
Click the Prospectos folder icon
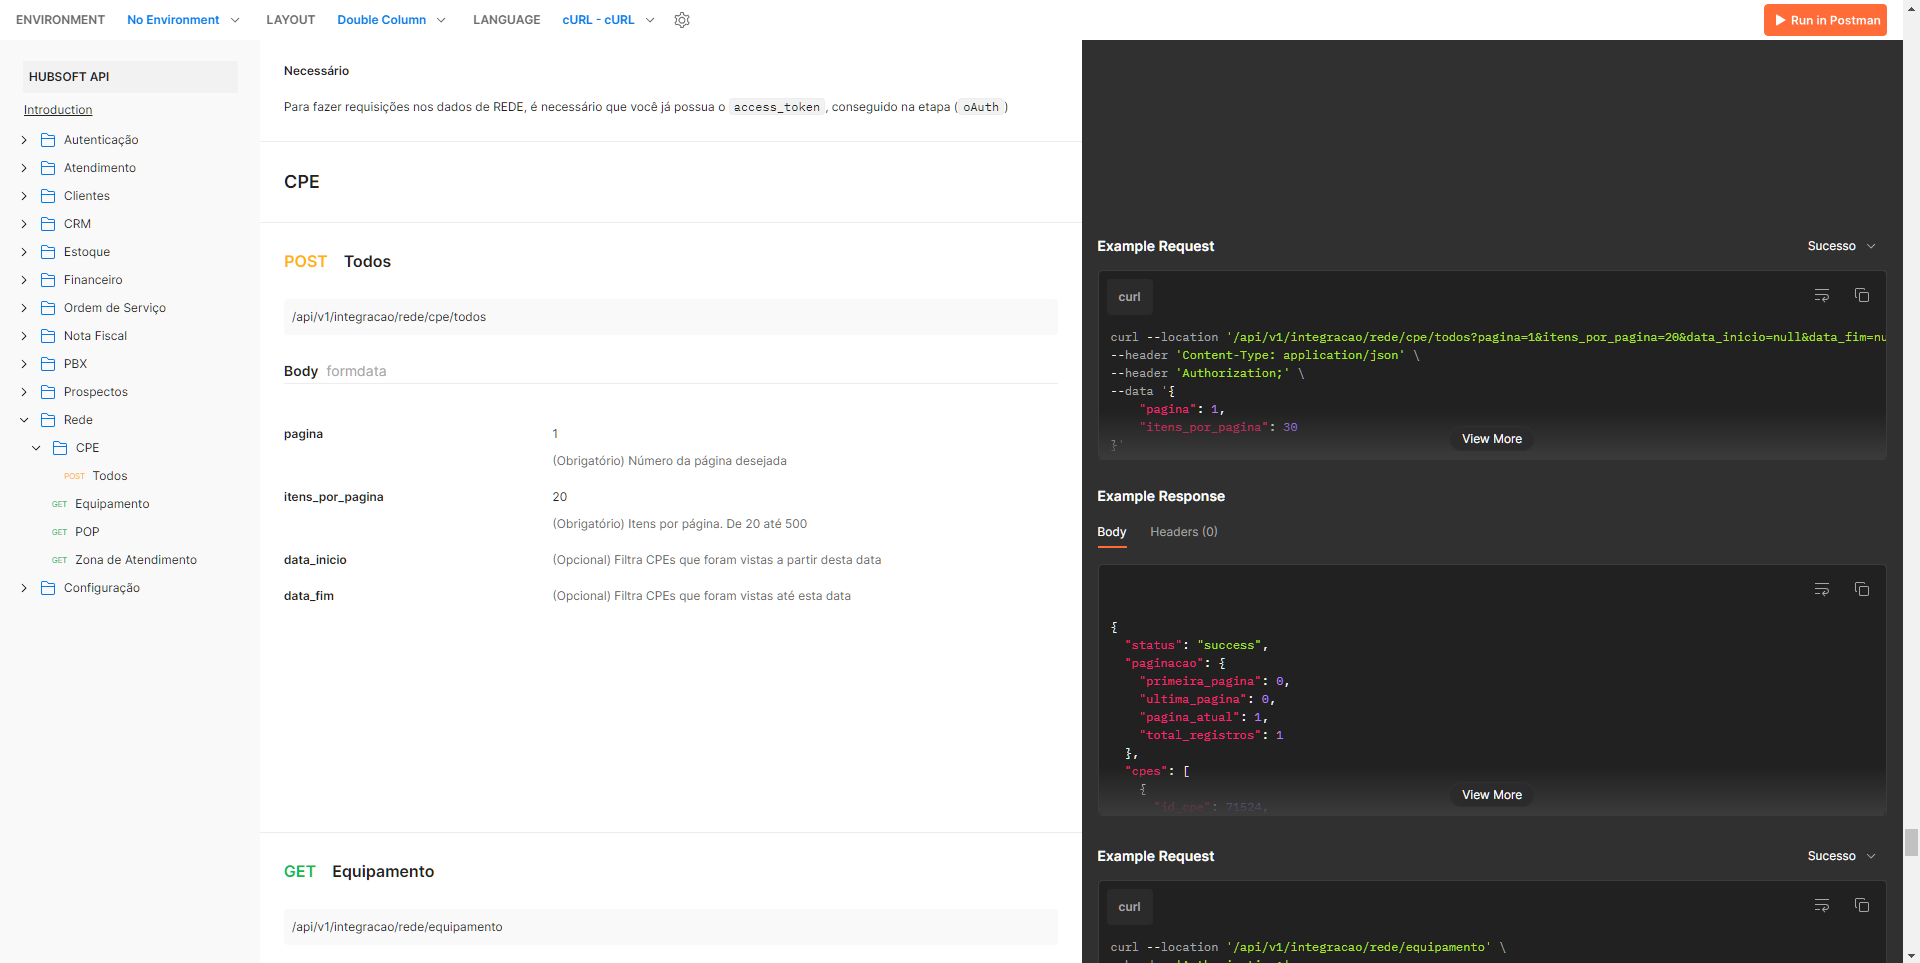click(x=48, y=392)
